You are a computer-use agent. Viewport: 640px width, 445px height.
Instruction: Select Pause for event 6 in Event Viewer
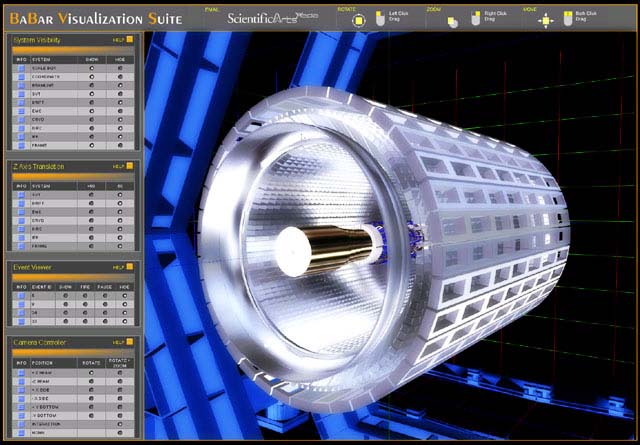(x=105, y=296)
